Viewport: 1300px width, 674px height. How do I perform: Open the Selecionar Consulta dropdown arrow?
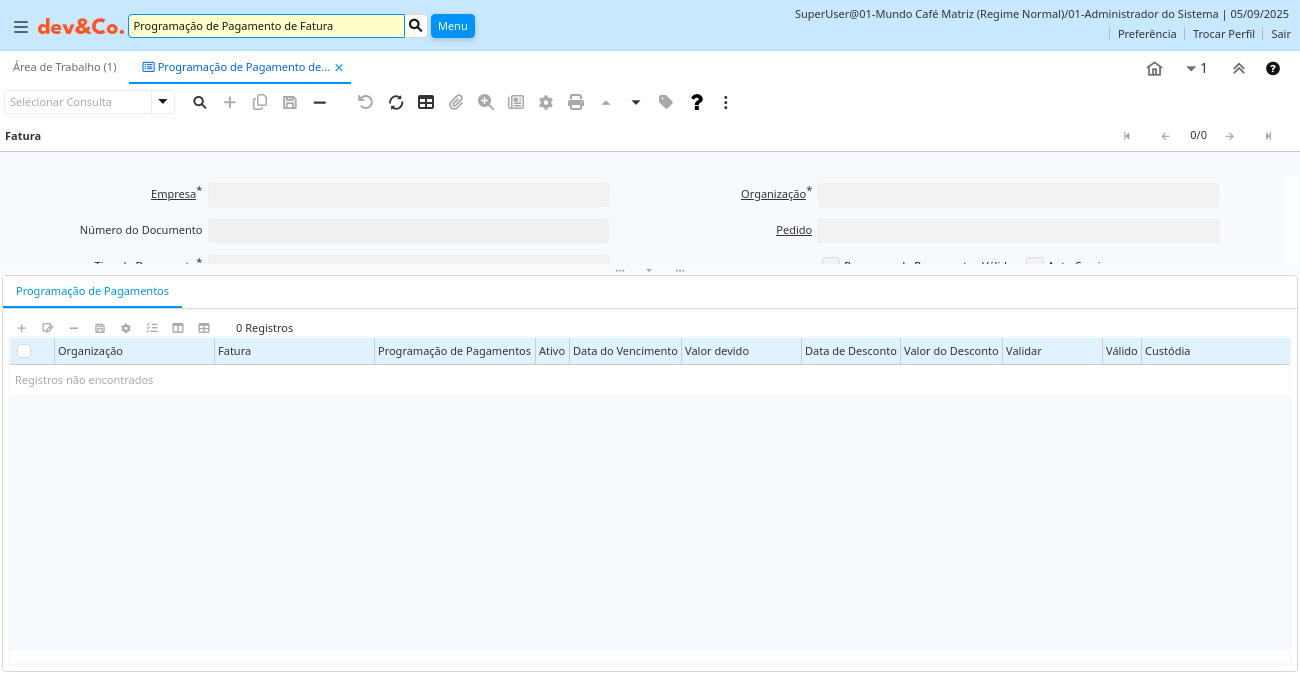click(162, 102)
